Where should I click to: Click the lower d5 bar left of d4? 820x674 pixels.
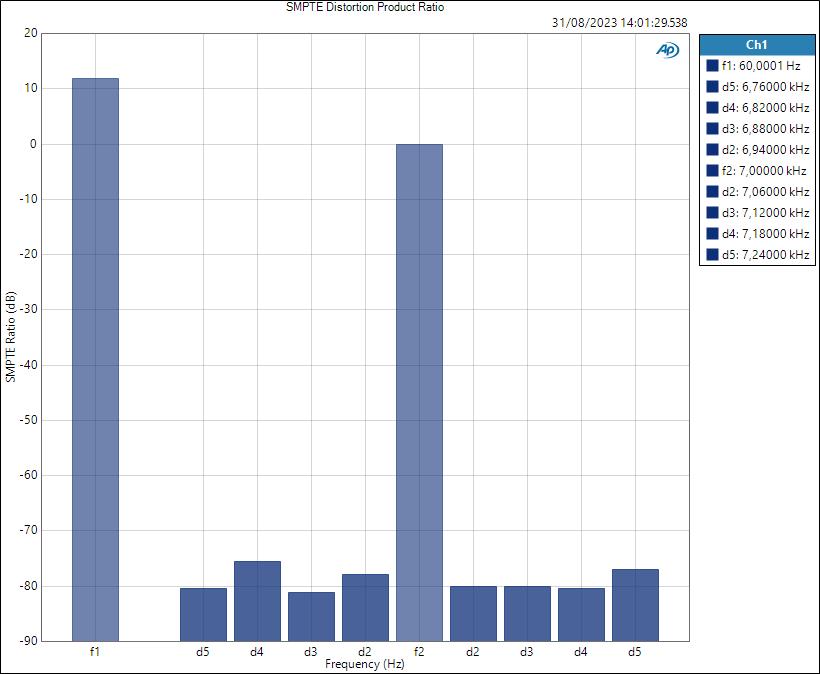pos(203,614)
